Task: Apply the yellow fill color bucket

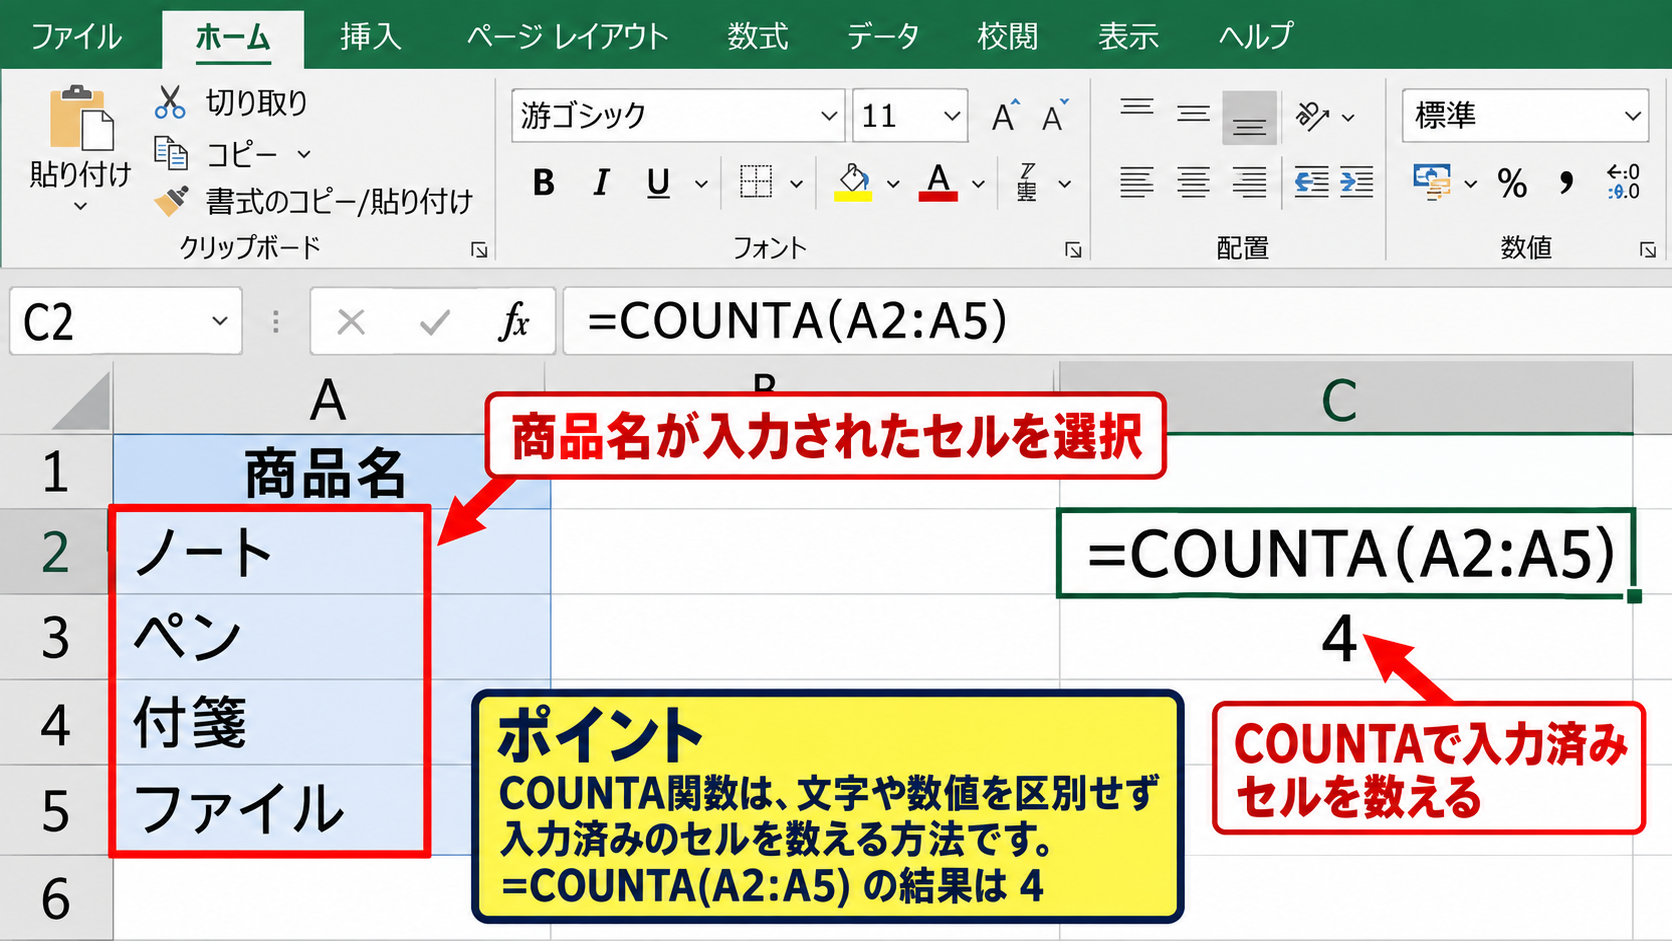Action: pos(853,182)
